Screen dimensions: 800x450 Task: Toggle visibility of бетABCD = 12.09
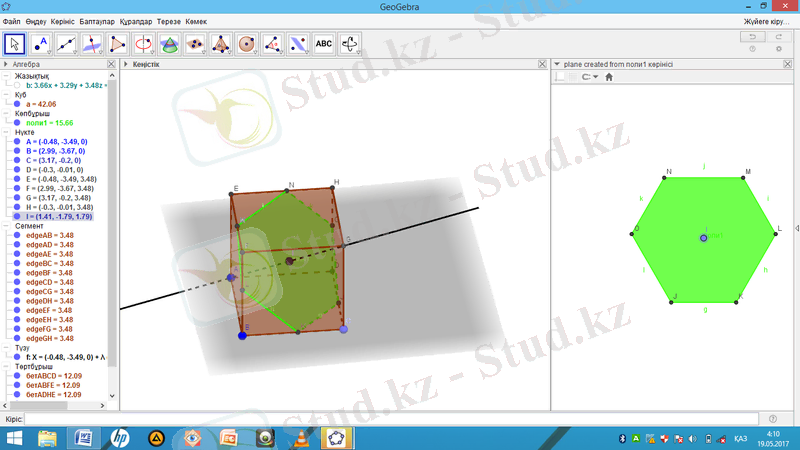coord(17,376)
